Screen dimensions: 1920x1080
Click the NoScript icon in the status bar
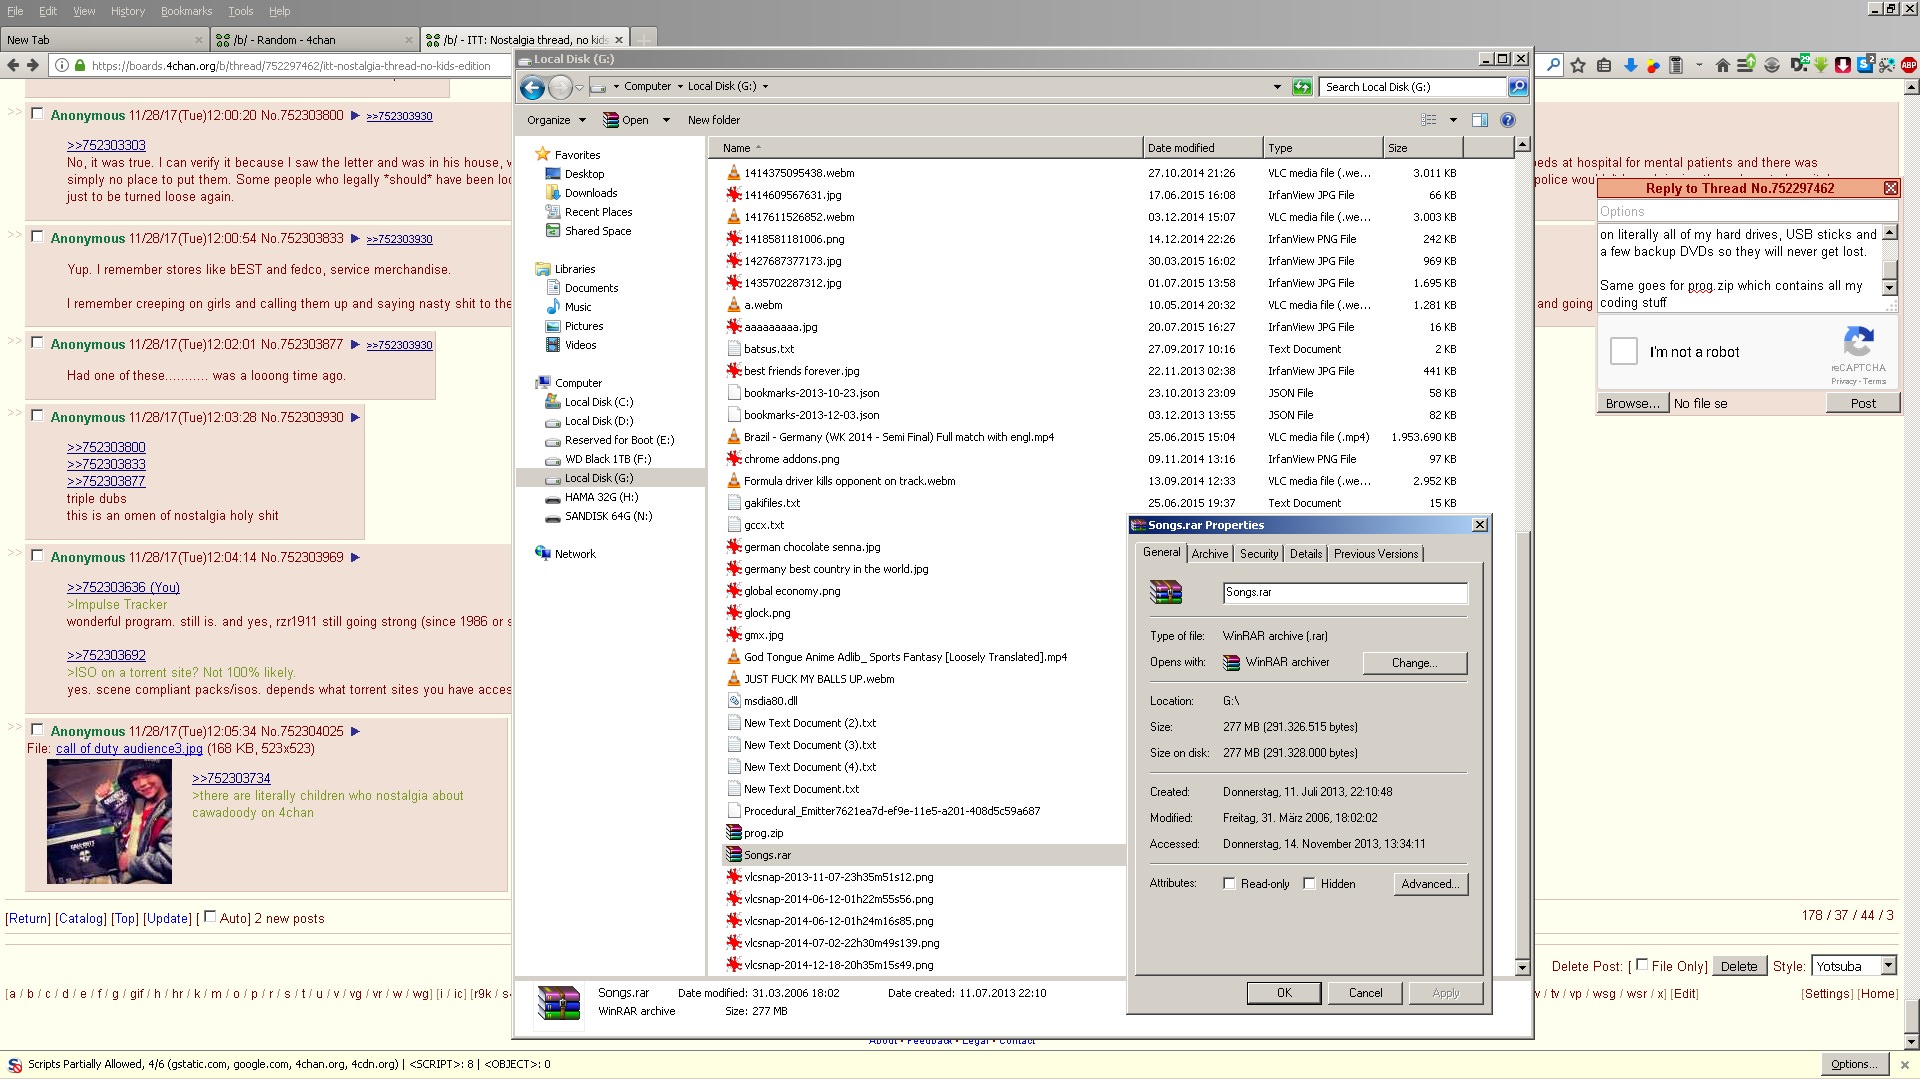15,1065
